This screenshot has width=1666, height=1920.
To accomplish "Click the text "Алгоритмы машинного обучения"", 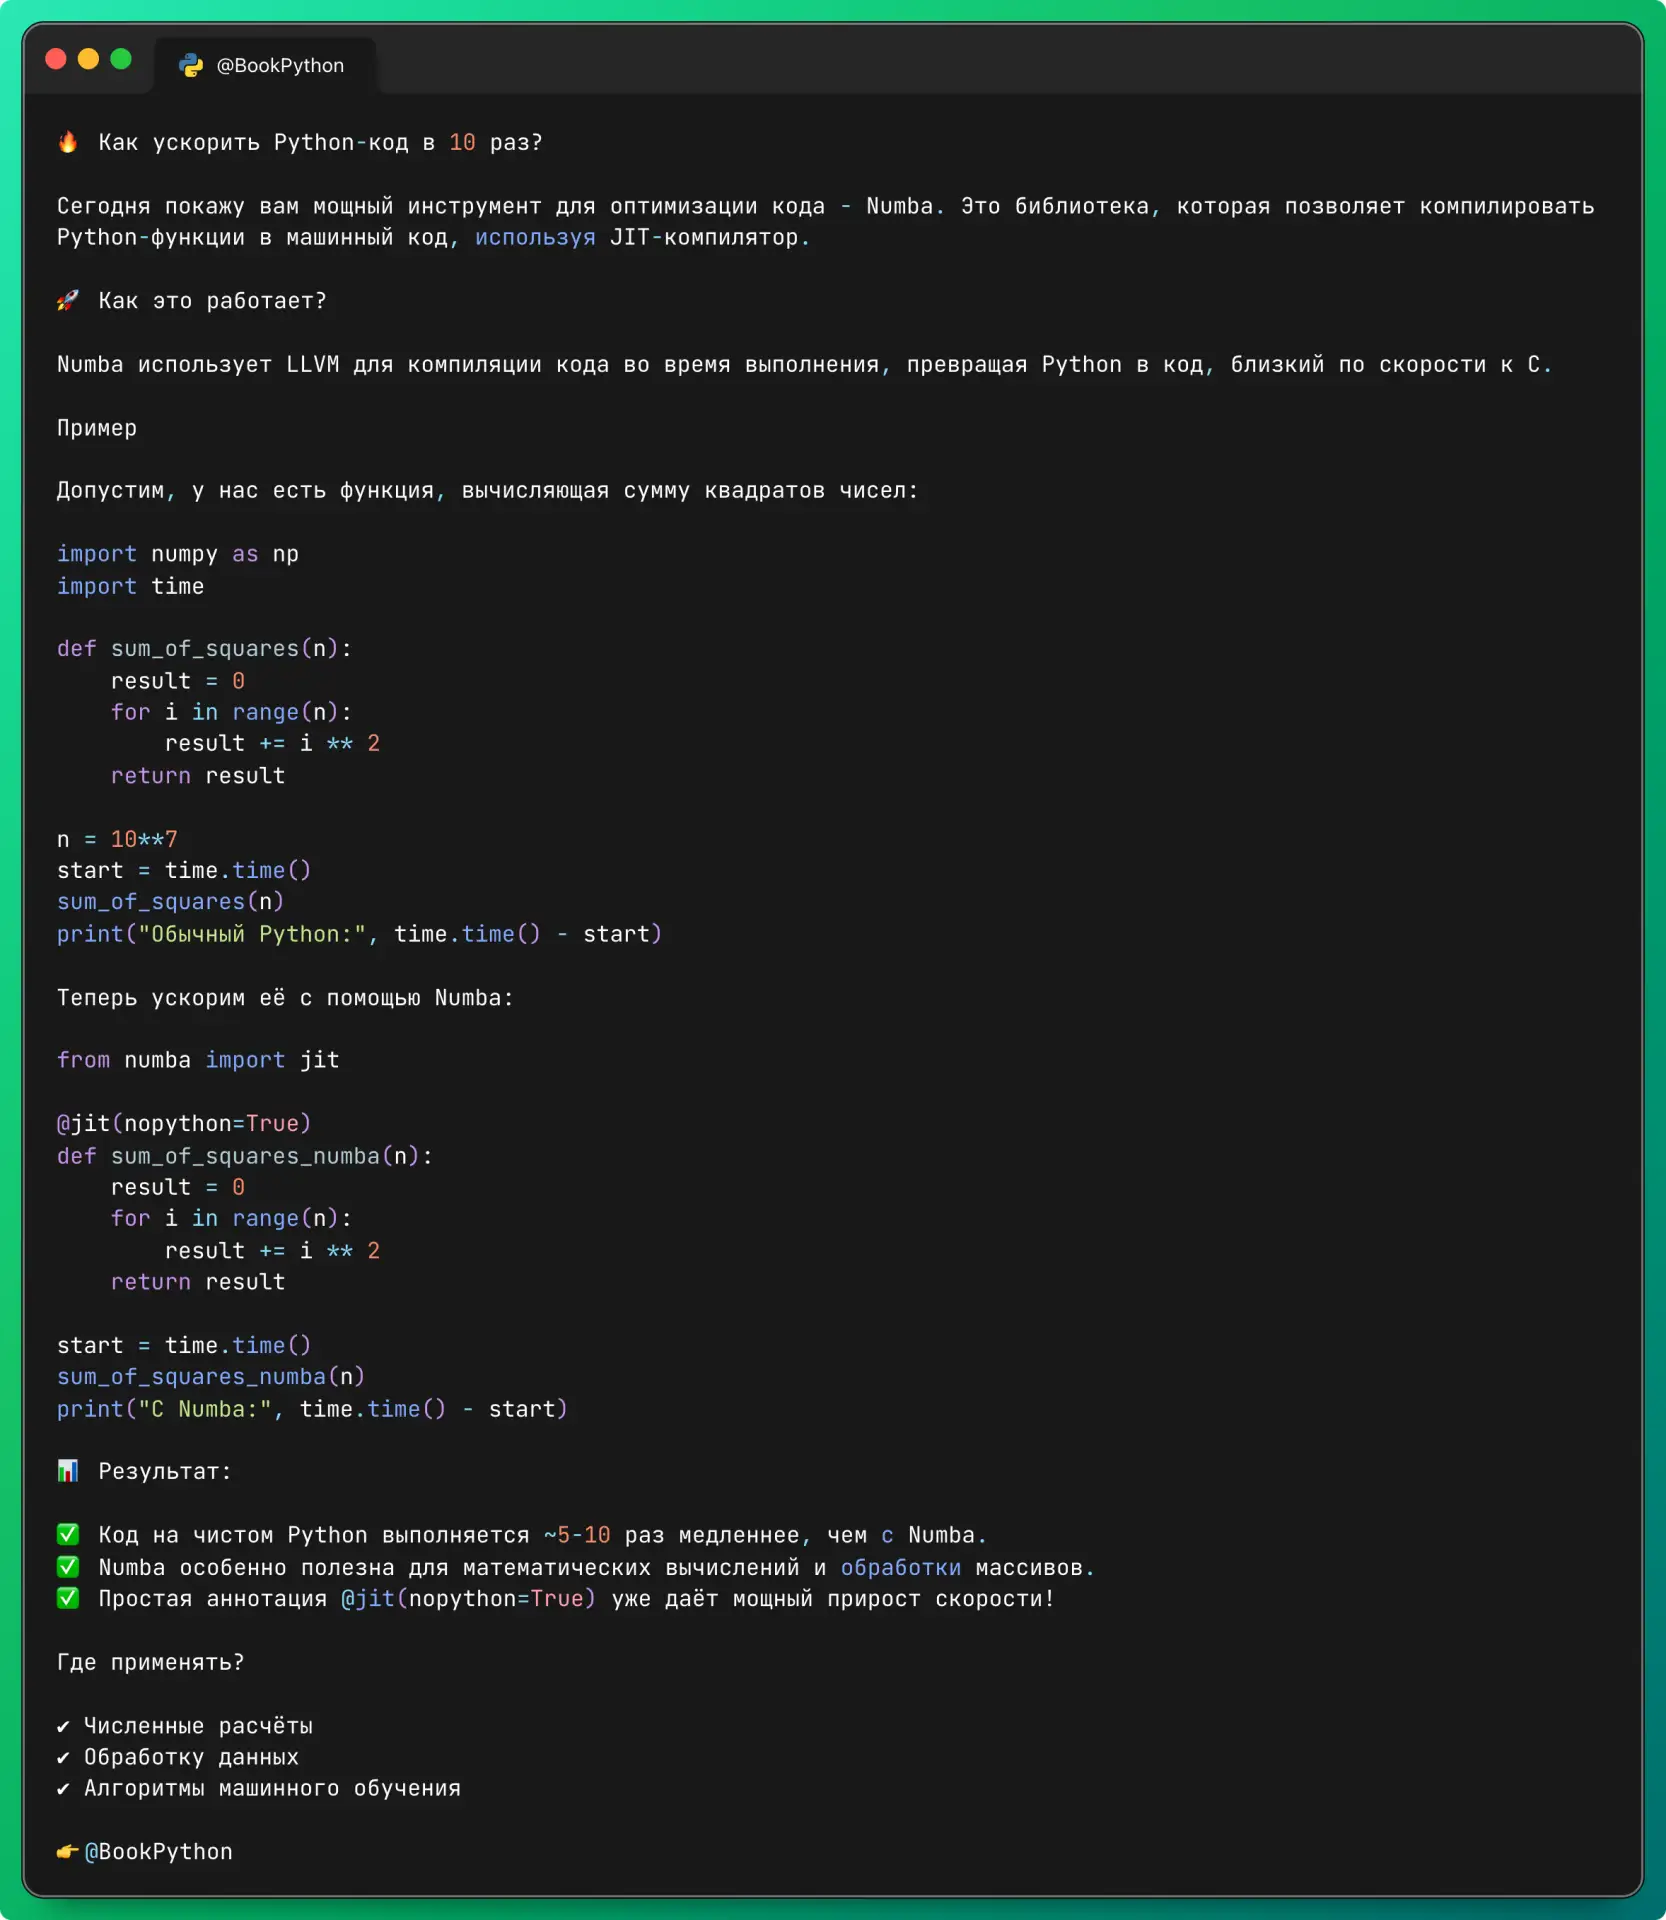I will [x=272, y=1788].
